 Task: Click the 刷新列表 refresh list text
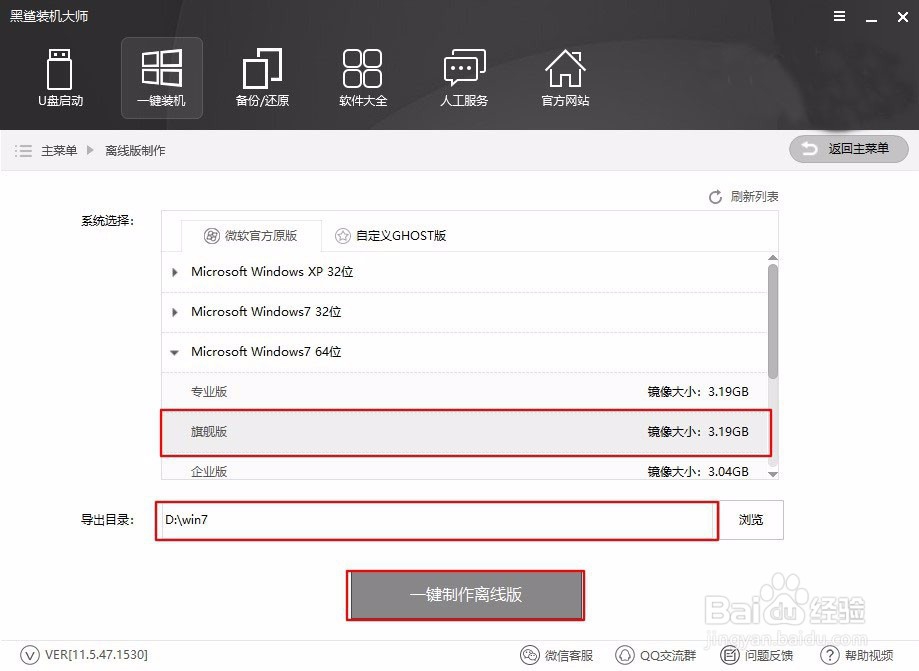[x=754, y=196]
